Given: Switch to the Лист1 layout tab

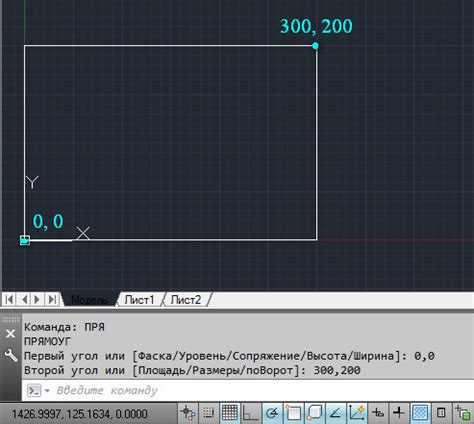Looking at the screenshot, I should pyautogui.click(x=139, y=300).
